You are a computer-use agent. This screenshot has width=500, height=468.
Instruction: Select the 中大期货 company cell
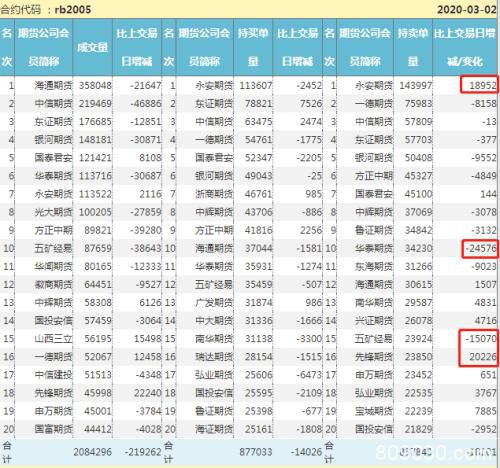click(214, 320)
